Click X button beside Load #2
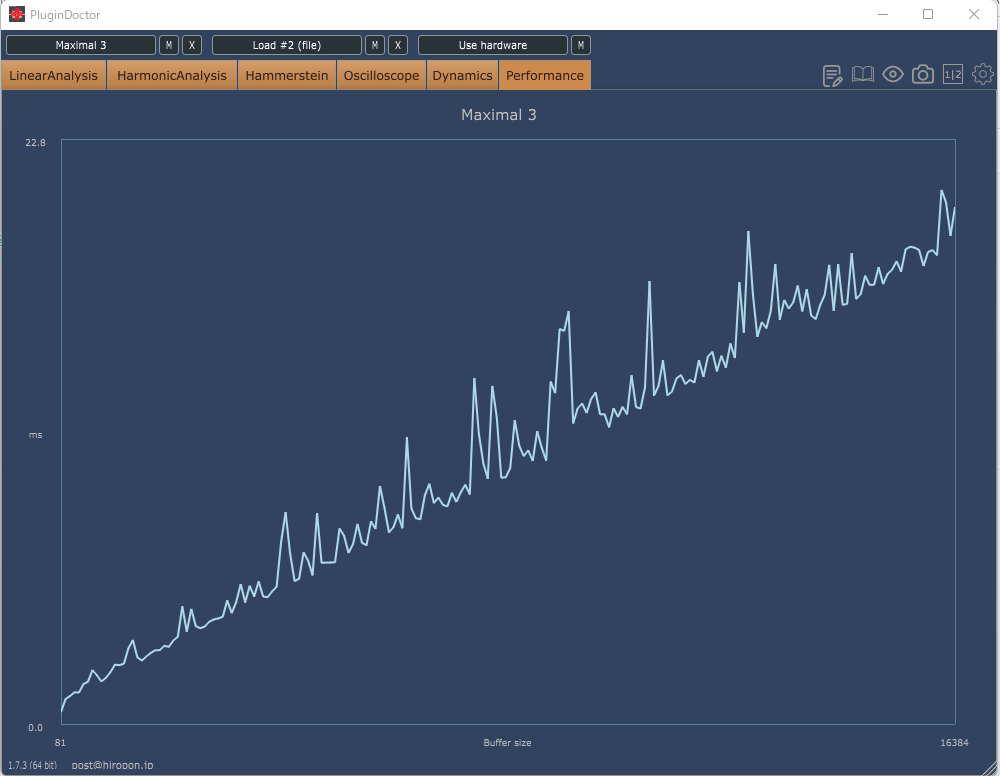The width and height of the screenshot is (1000, 776). (398, 45)
